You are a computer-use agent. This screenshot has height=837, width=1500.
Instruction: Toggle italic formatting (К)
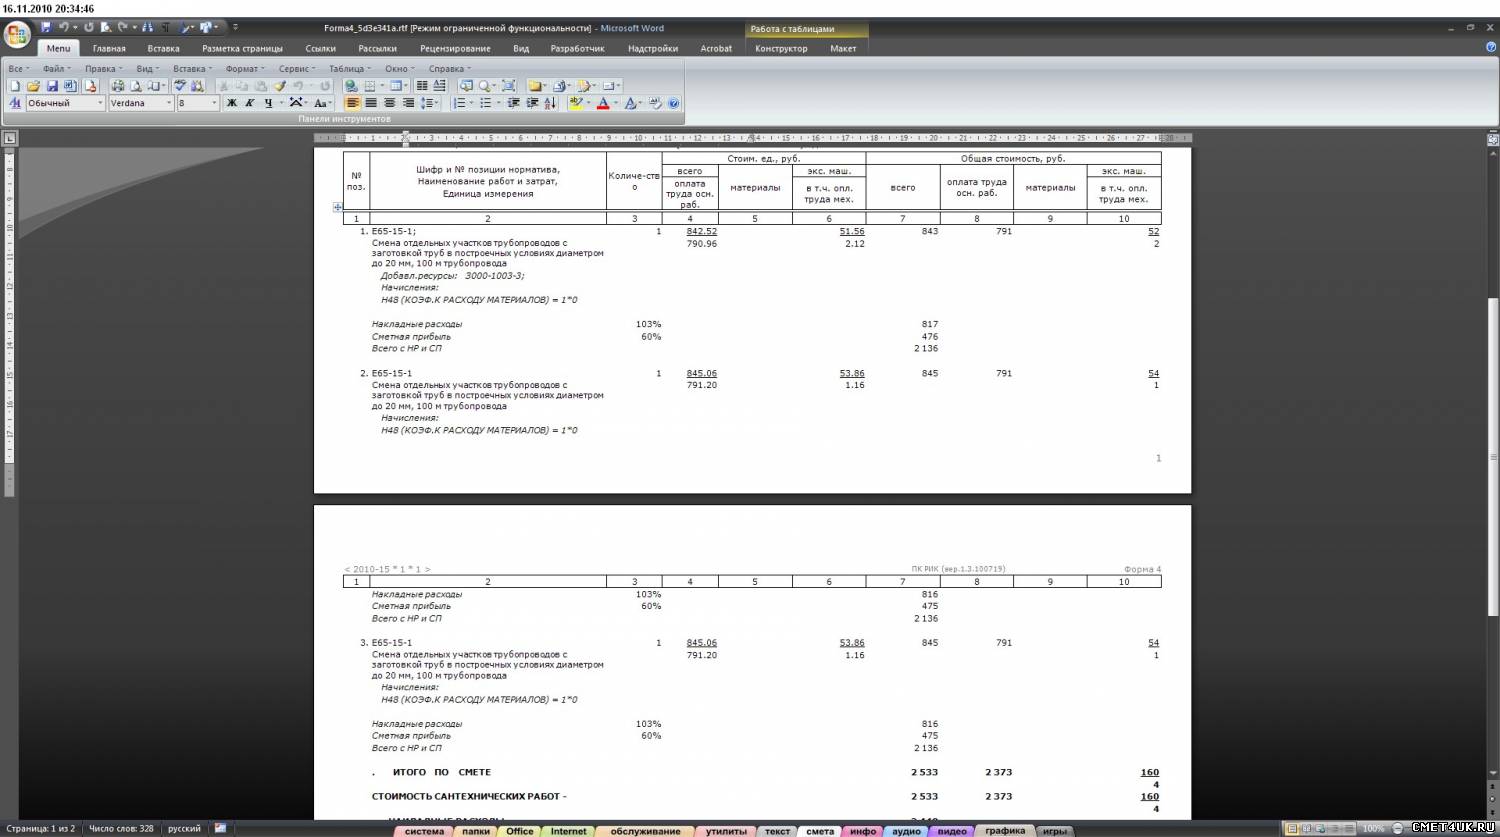[x=250, y=103]
